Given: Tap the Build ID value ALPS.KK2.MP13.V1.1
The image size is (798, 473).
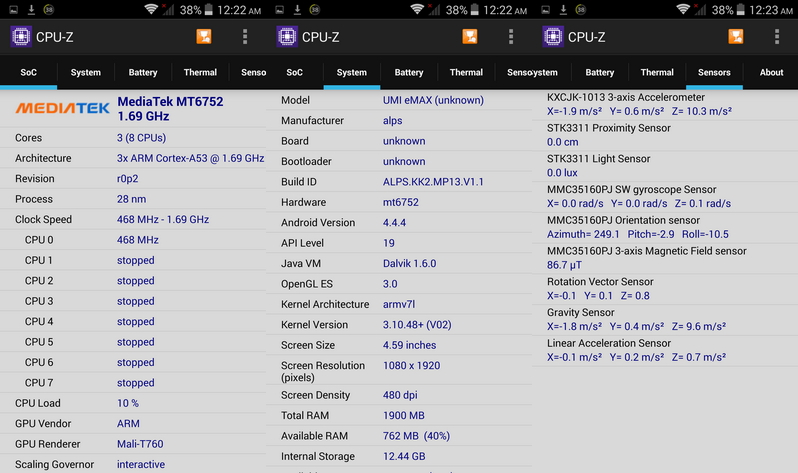Looking at the screenshot, I should (433, 182).
